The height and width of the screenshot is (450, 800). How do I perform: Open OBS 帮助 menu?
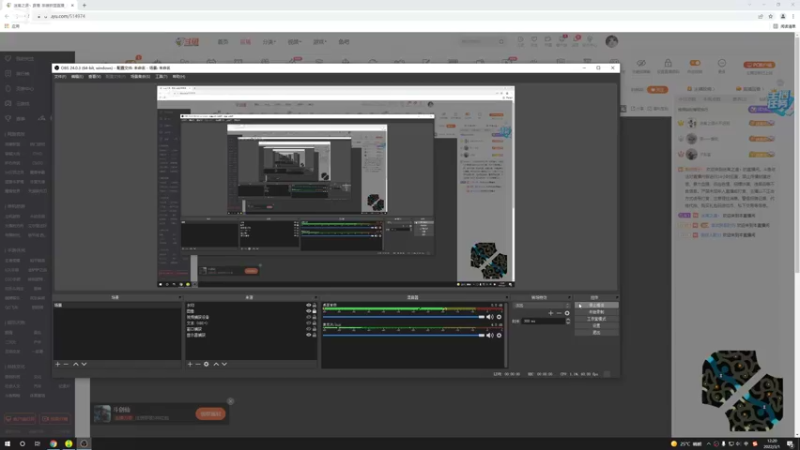[179, 77]
